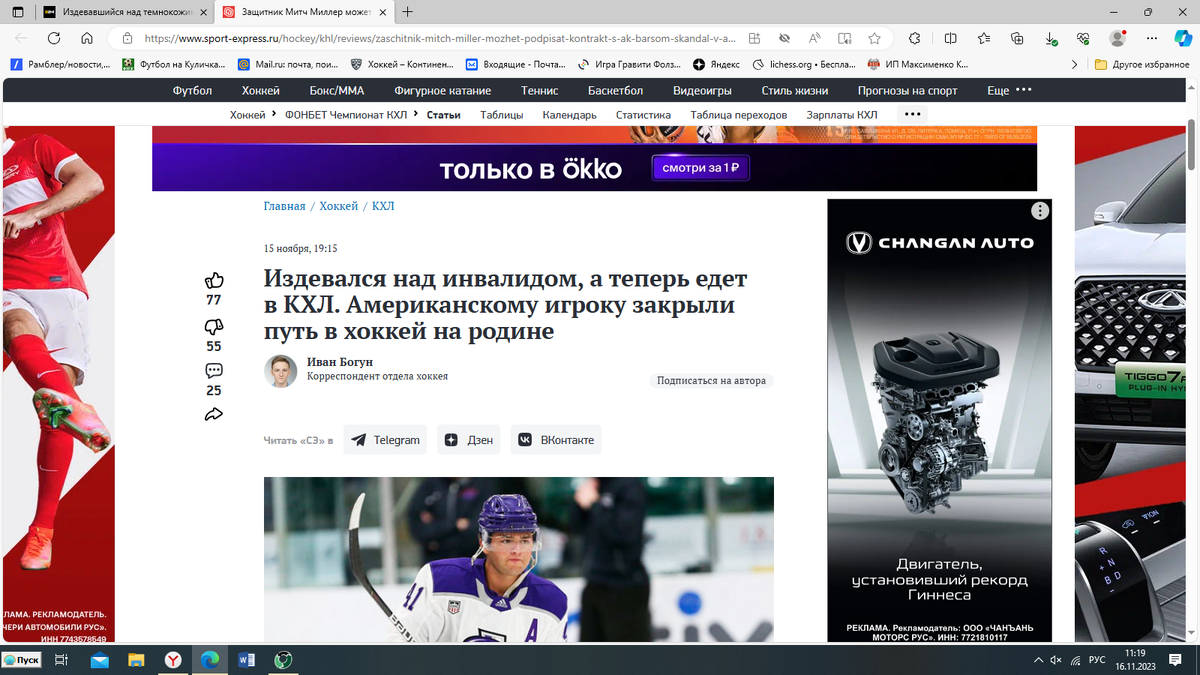Open the Баскетбол section
1200x675 pixels.
[615, 90]
